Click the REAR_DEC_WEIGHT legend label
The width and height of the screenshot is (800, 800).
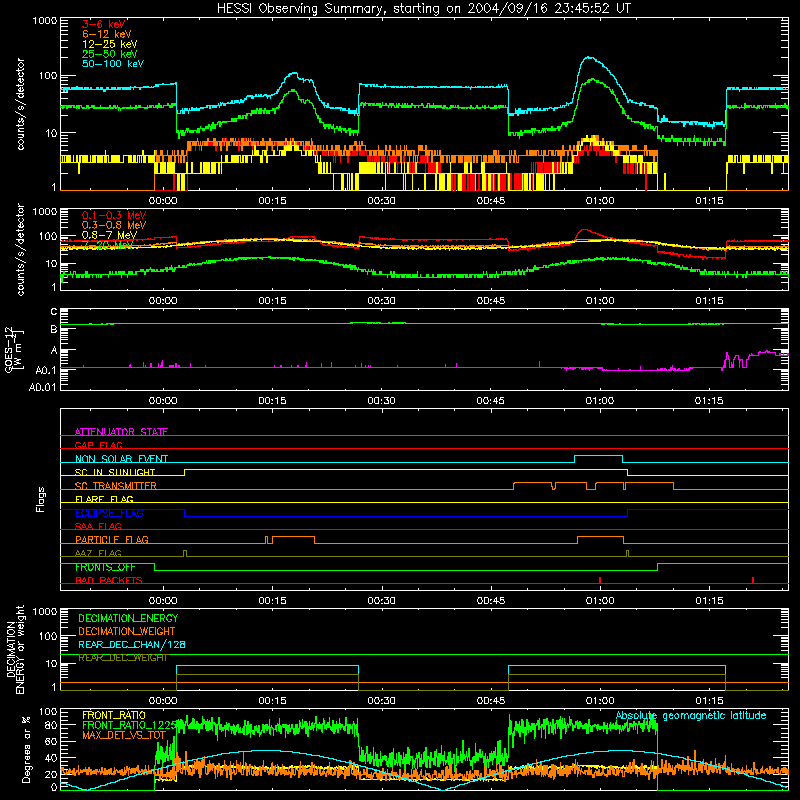pos(122,658)
